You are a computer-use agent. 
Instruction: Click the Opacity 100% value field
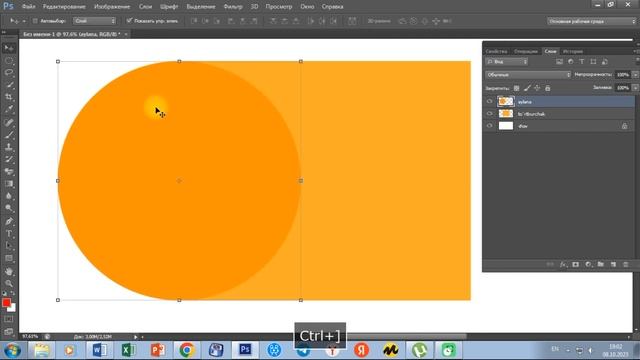(x=623, y=75)
